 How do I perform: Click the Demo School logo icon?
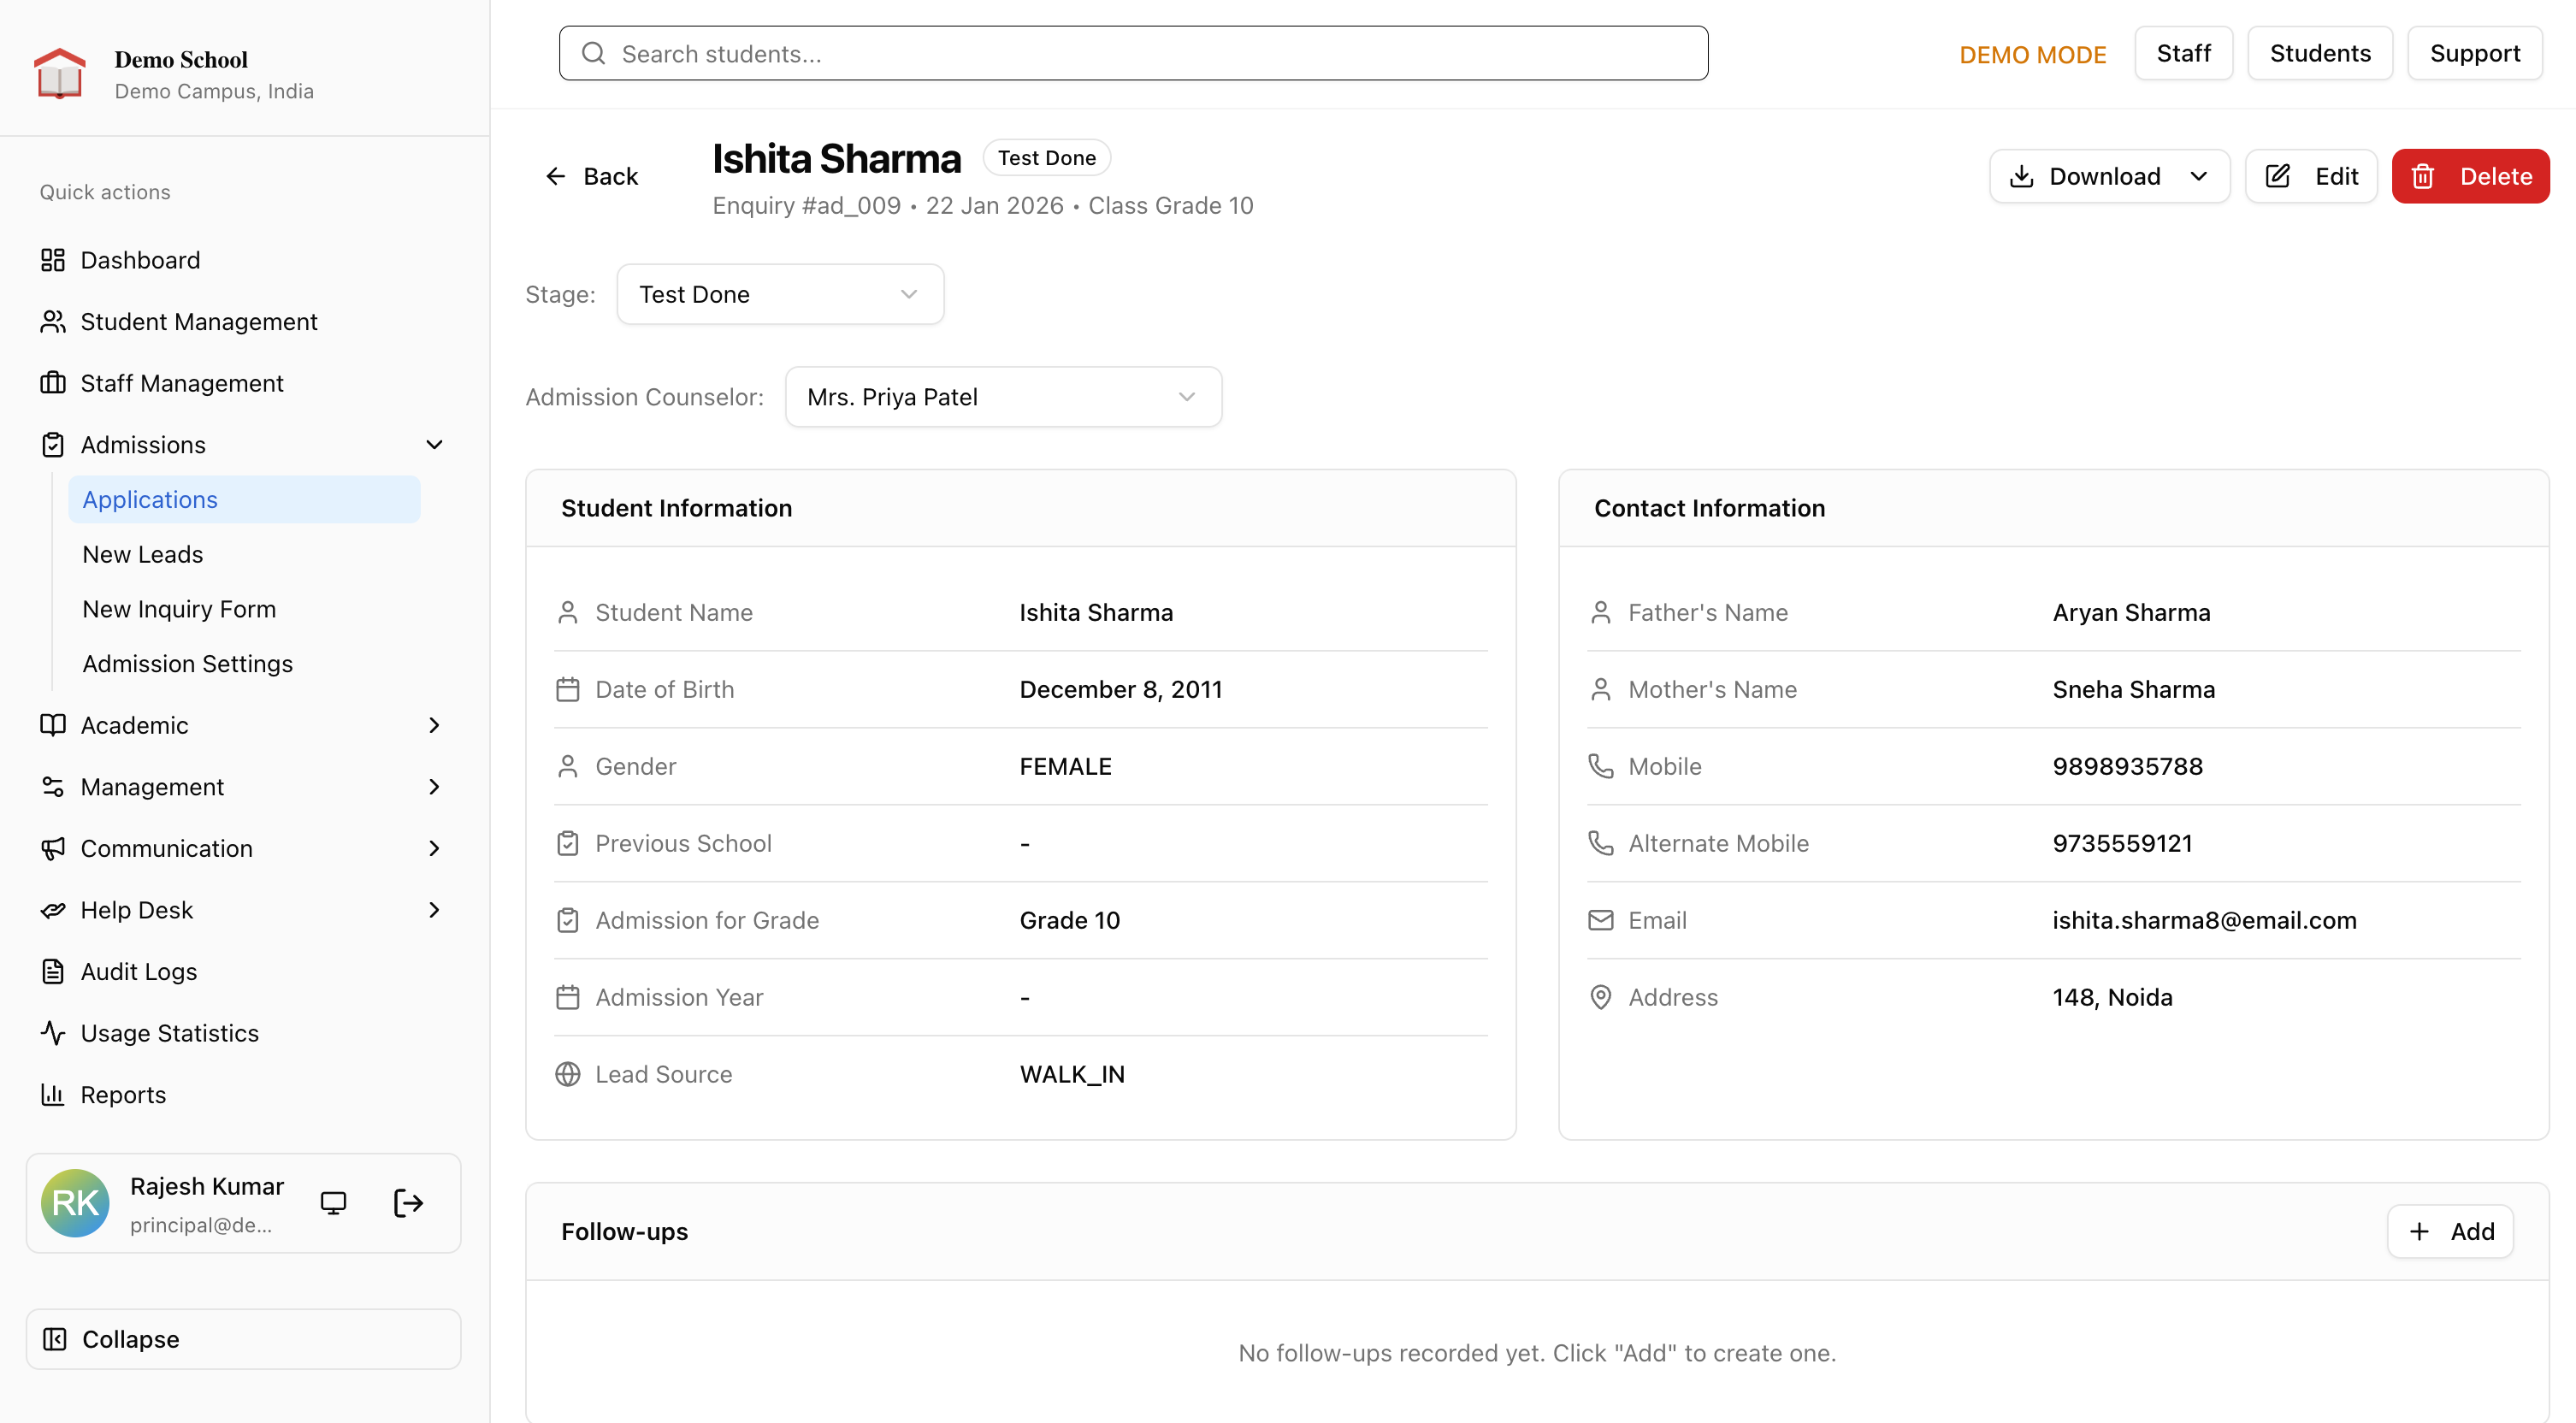tap(60, 74)
